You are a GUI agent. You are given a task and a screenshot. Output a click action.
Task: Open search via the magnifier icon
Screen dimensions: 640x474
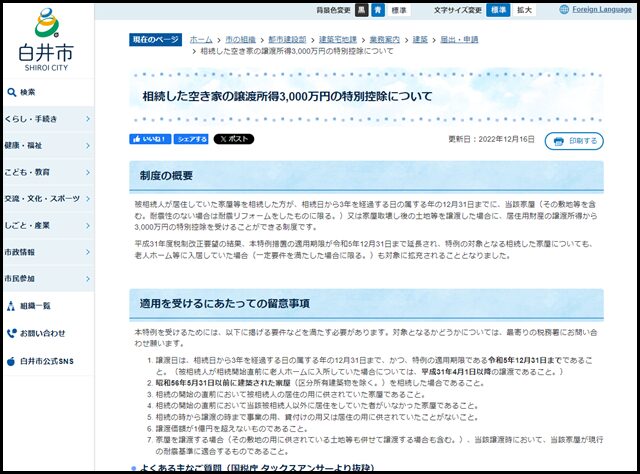pyautogui.click(x=12, y=92)
